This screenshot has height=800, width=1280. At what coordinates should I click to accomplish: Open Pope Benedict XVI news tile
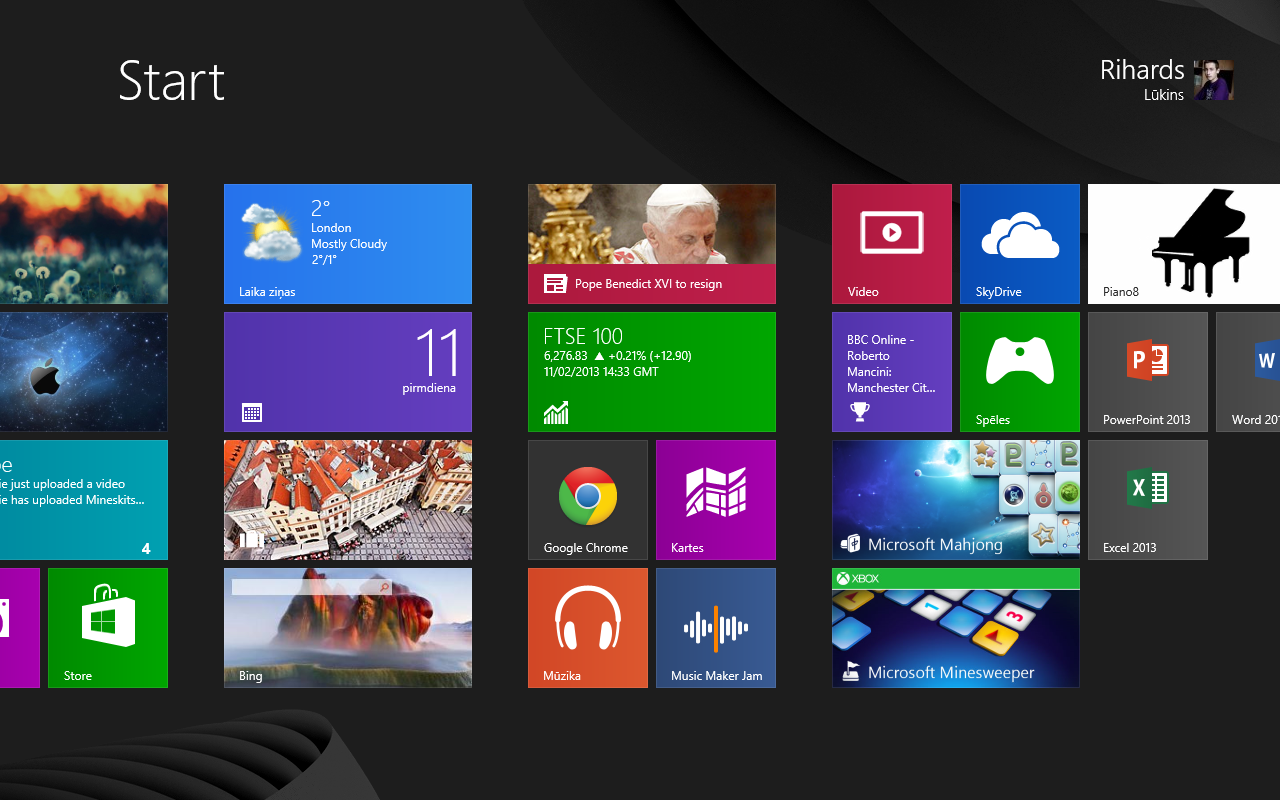(652, 244)
